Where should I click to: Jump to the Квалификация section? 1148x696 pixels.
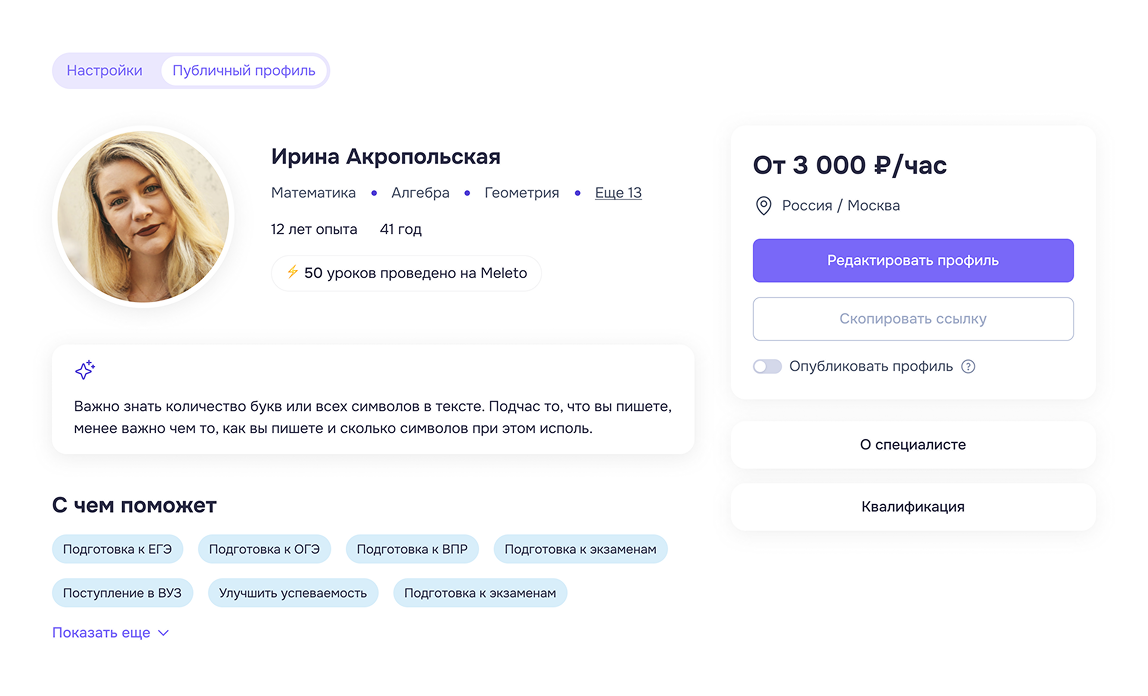click(x=913, y=507)
